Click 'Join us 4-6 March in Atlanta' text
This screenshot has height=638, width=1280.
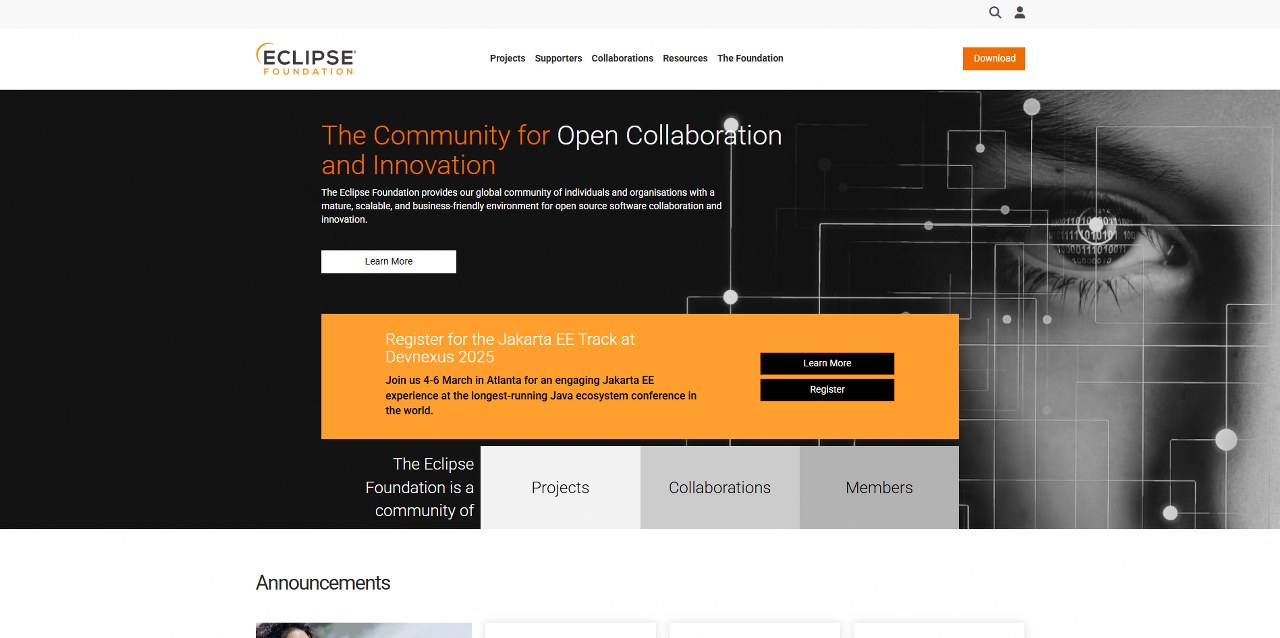[x=541, y=396]
